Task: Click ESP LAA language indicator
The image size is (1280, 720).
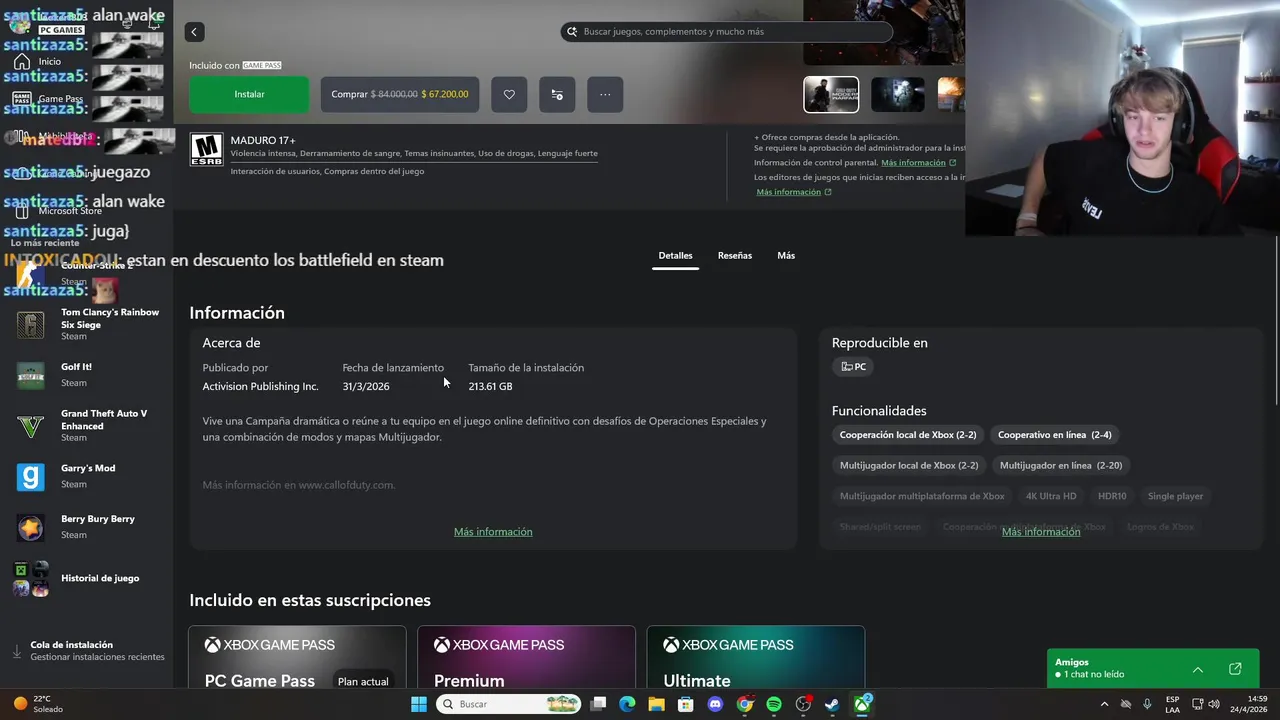Action: click(x=1172, y=704)
